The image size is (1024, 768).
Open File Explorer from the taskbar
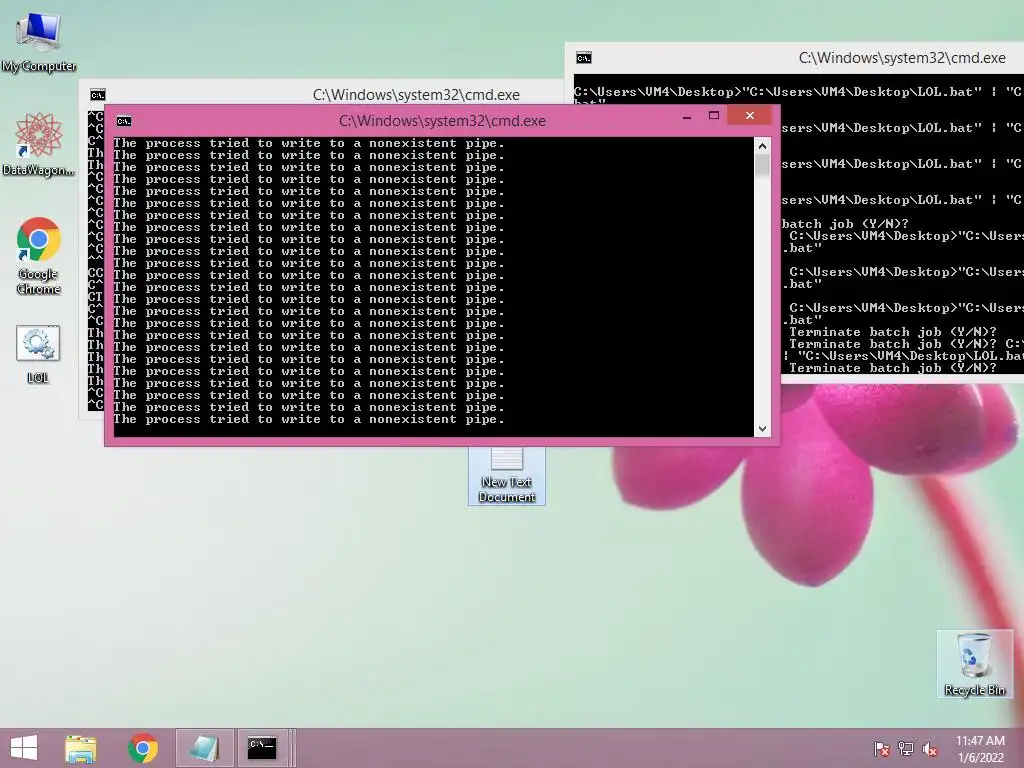(x=81, y=748)
